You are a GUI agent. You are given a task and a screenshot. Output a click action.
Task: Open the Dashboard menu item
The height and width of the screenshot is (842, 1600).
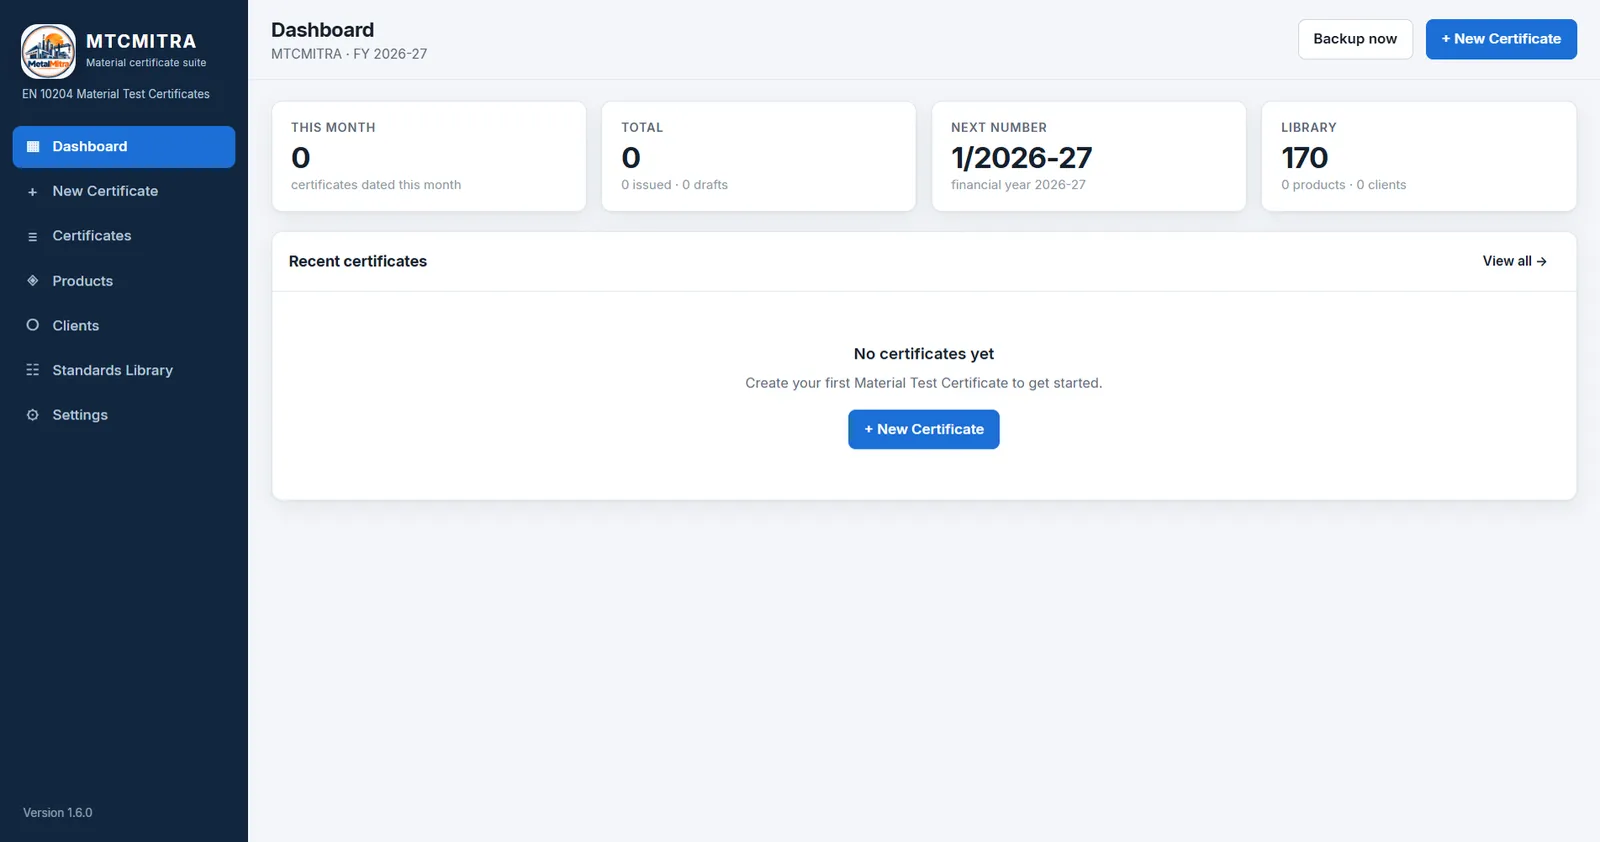pos(124,147)
